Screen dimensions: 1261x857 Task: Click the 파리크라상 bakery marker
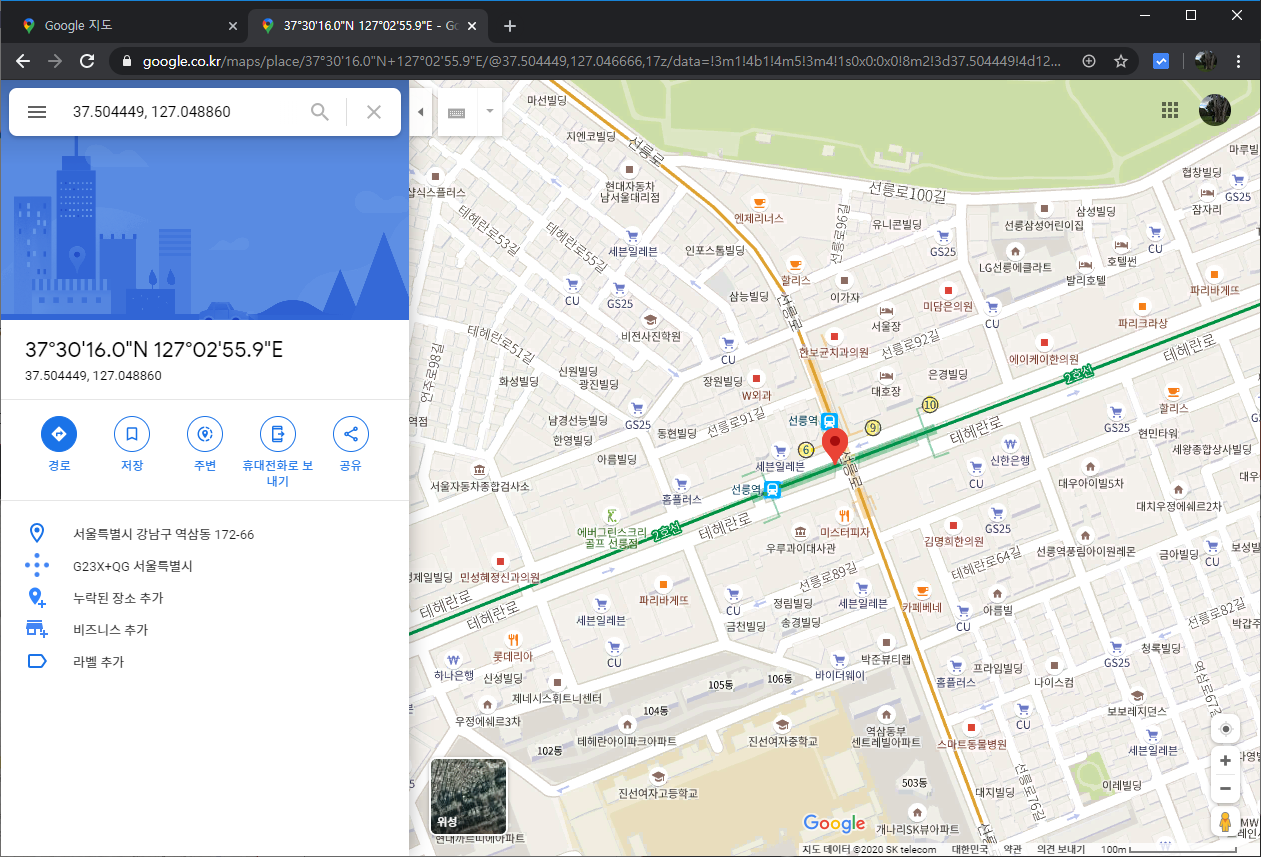1143,306
